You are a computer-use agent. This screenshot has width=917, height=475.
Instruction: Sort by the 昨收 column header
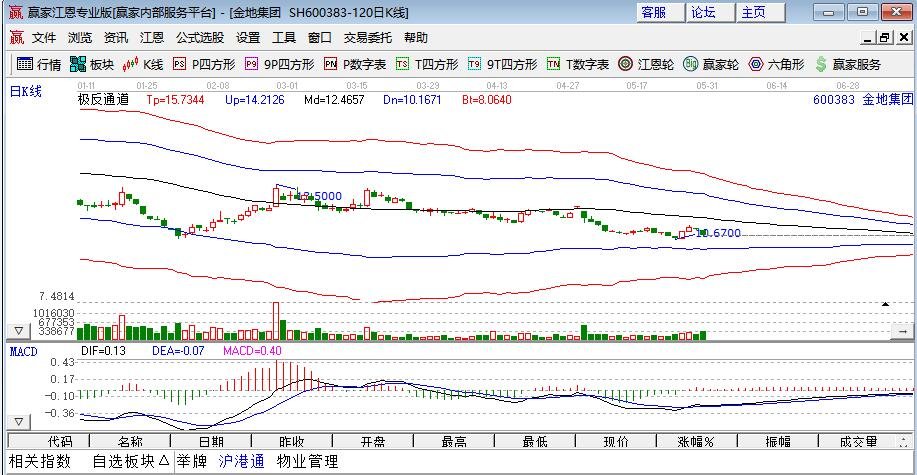tap(292, 442)
